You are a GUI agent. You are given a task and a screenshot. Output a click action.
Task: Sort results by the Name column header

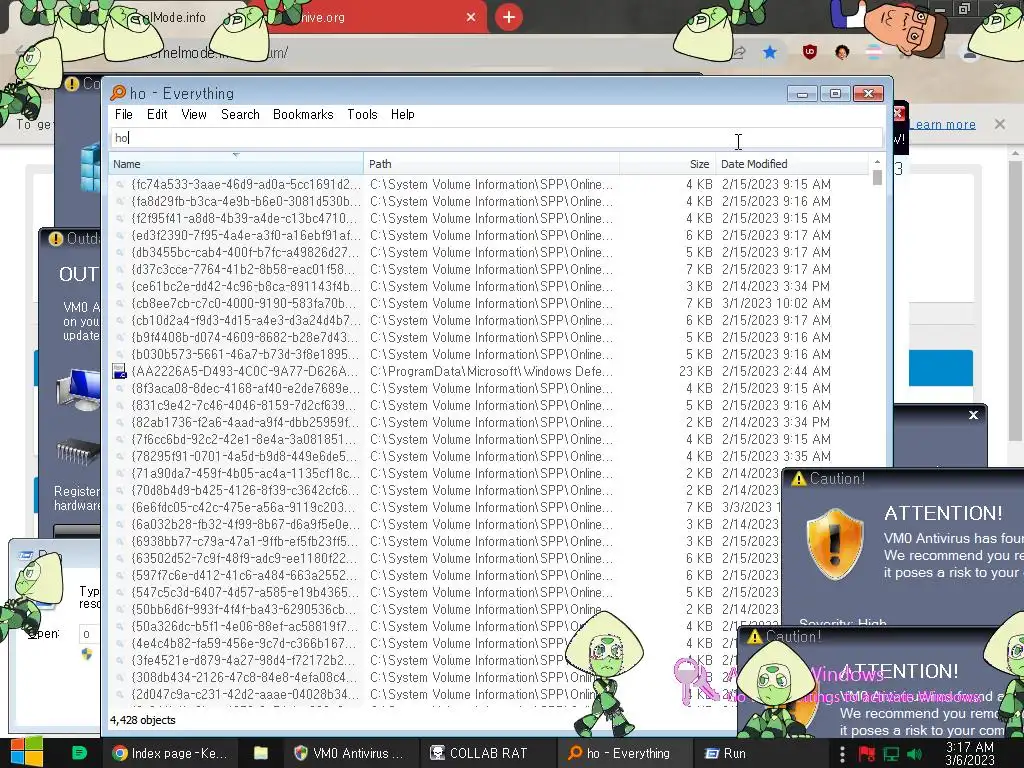tap(236, 164)
